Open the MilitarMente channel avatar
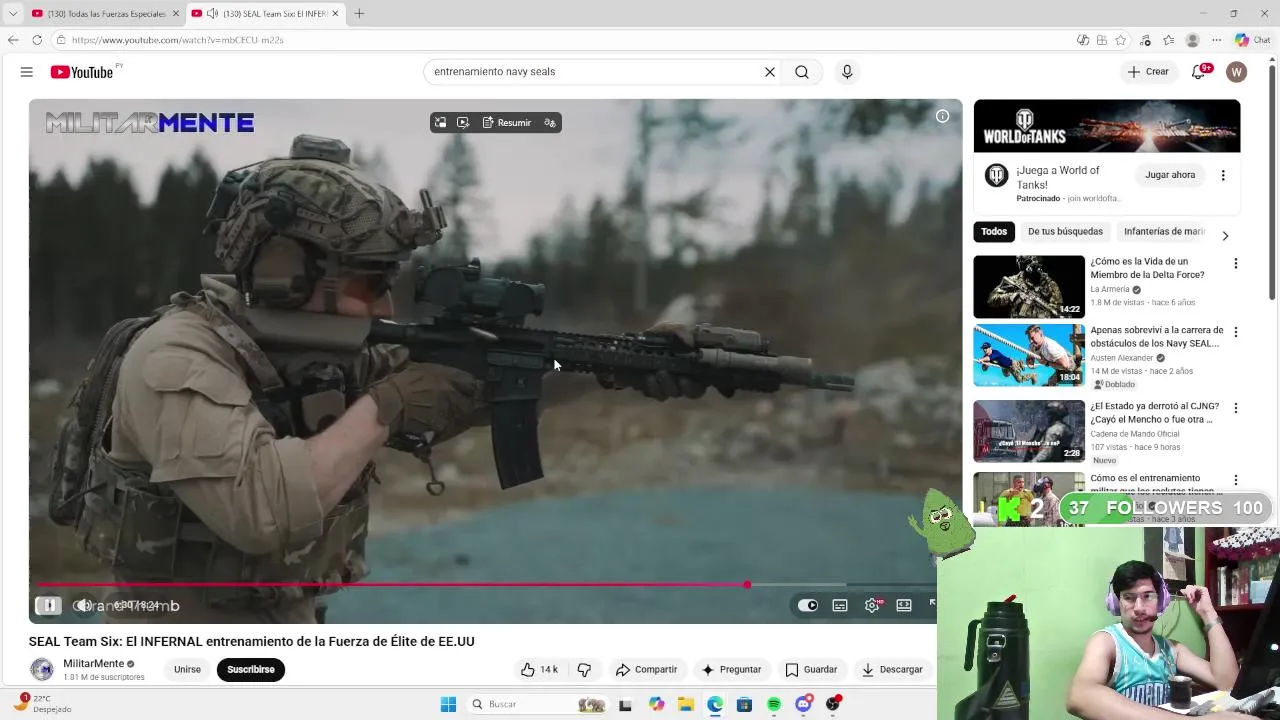The image size is (1280, 720). point(42,670)
